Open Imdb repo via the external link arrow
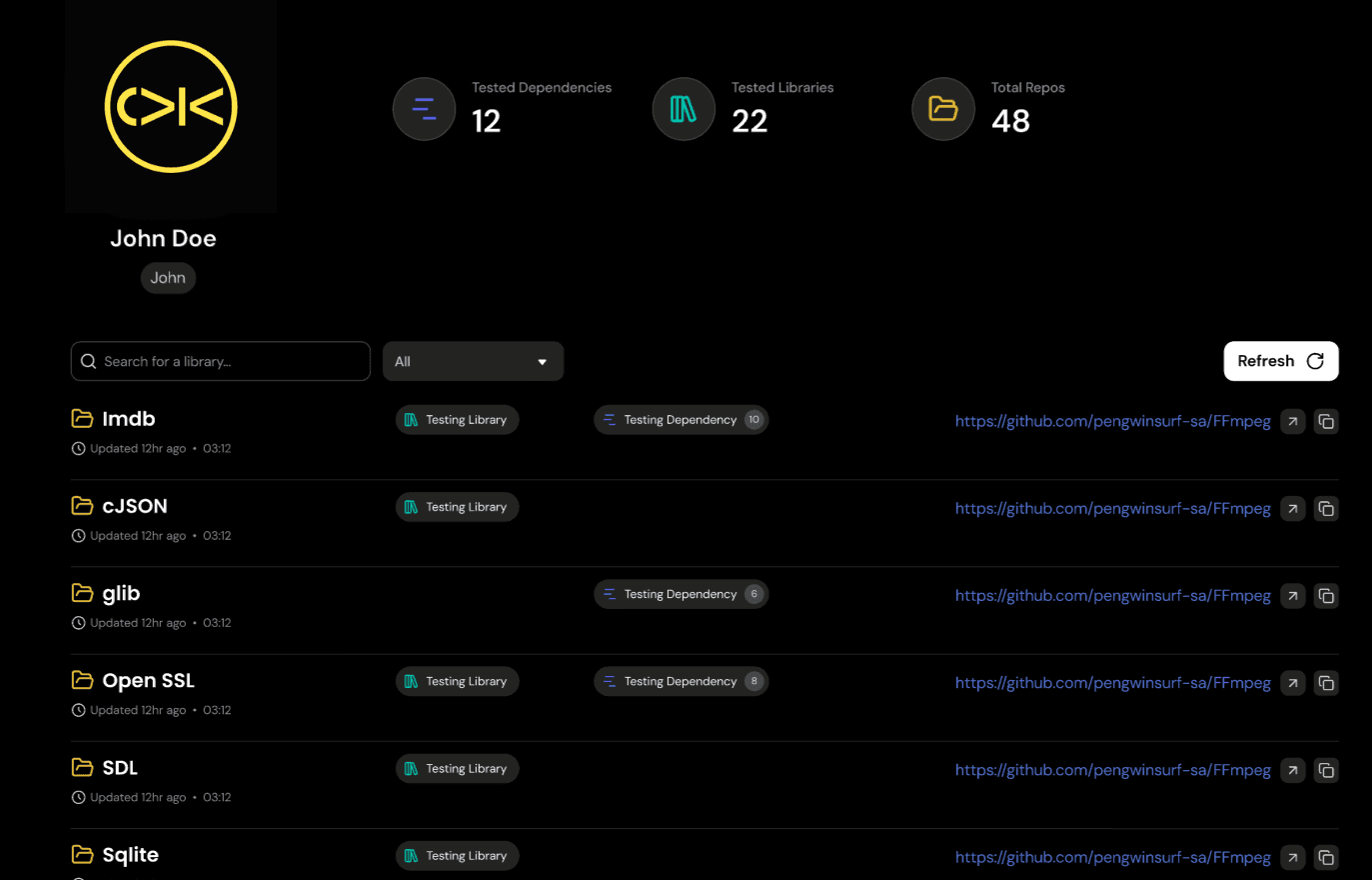 (x=1292, y=421)
